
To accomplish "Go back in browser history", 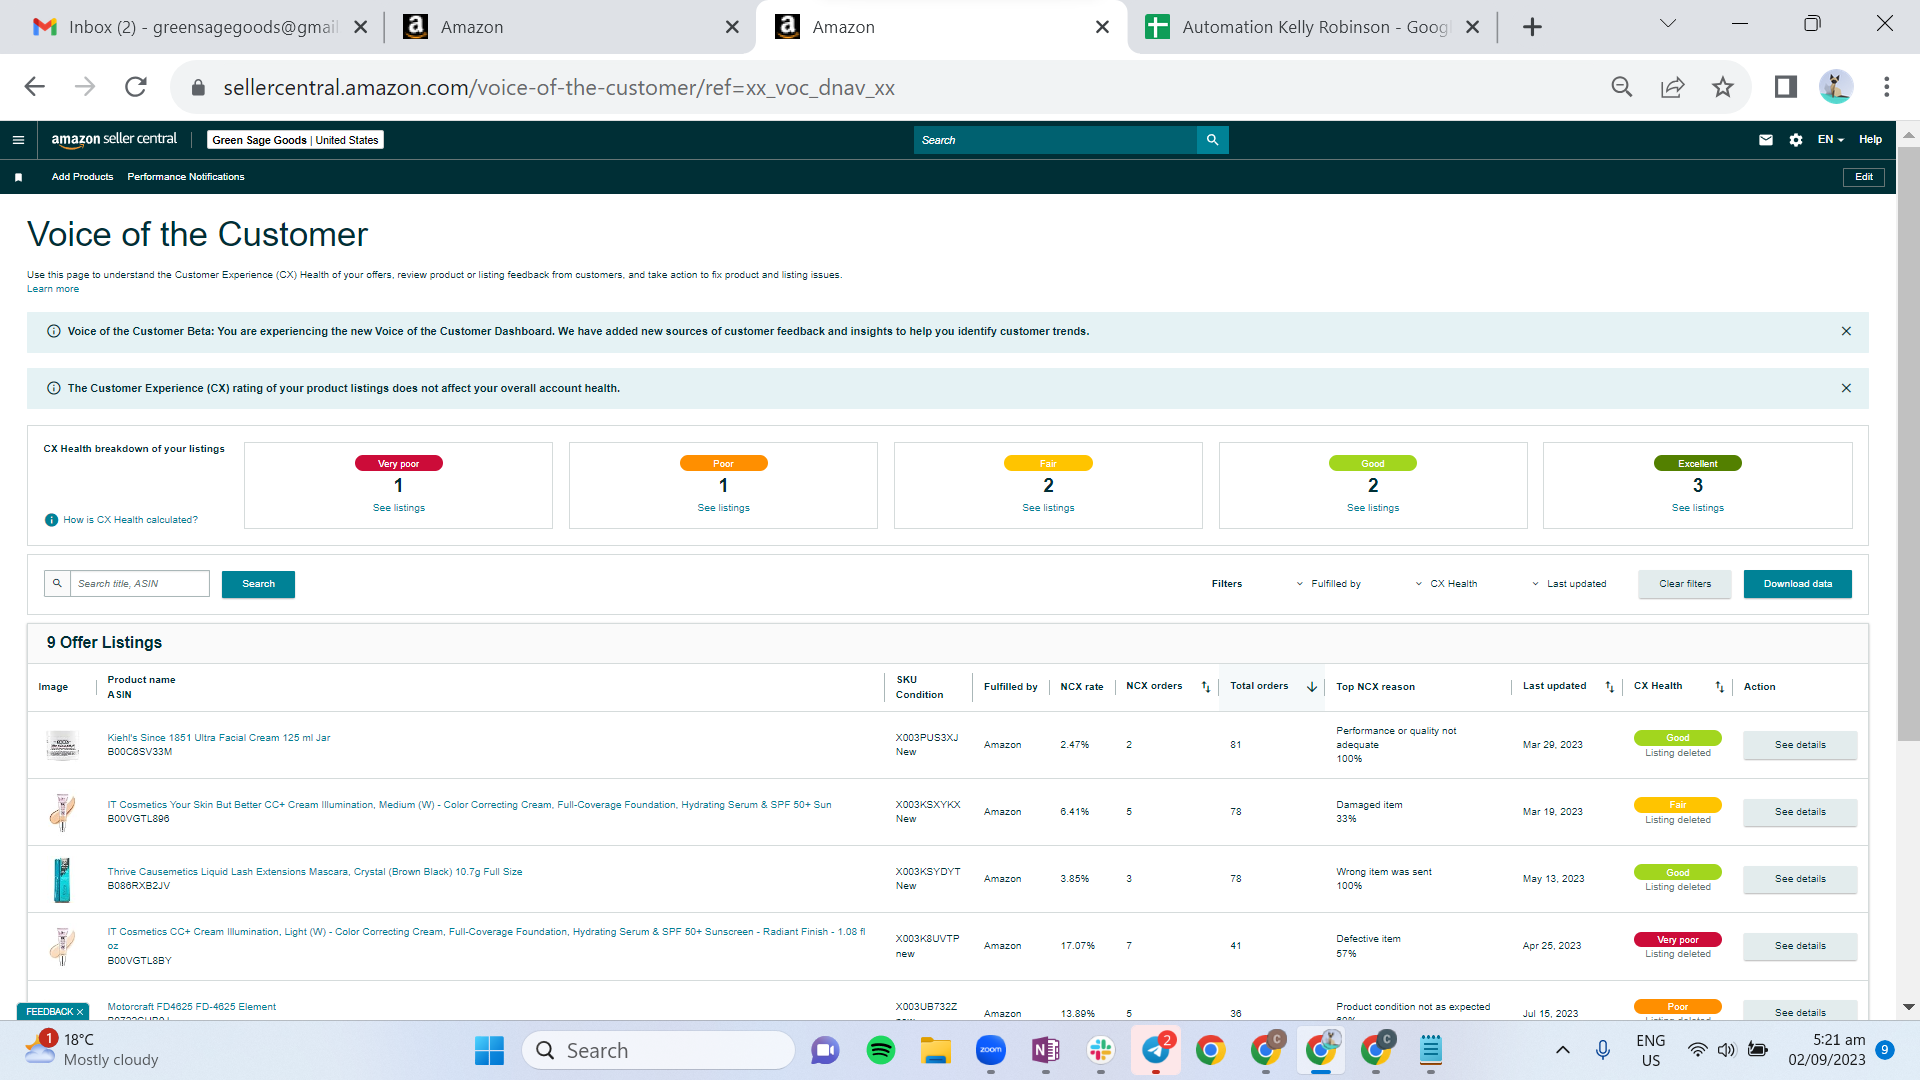I will (x=35, y=87).
